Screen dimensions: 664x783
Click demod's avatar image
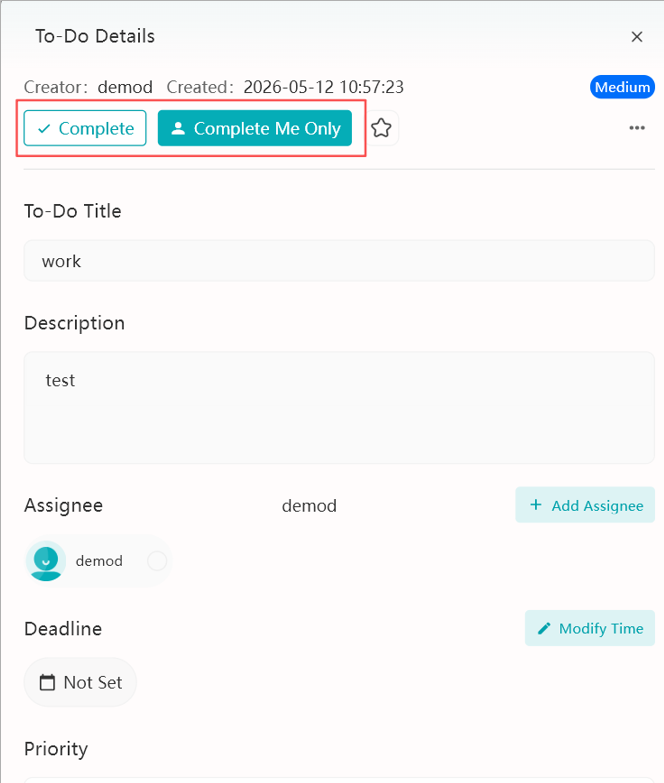coord(46,561)
